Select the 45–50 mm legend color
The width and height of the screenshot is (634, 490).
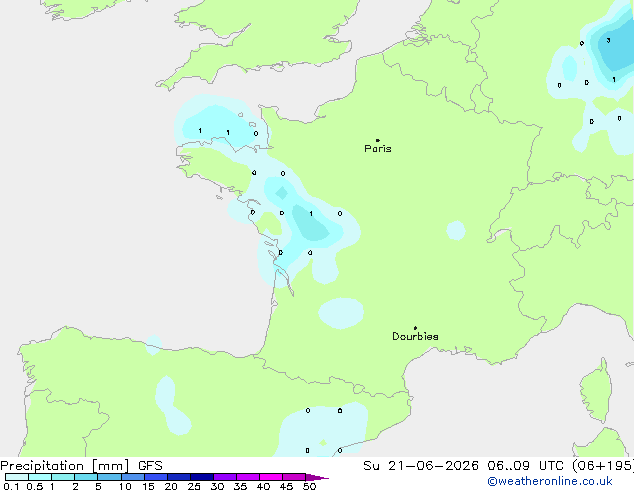tap(294, 477)
